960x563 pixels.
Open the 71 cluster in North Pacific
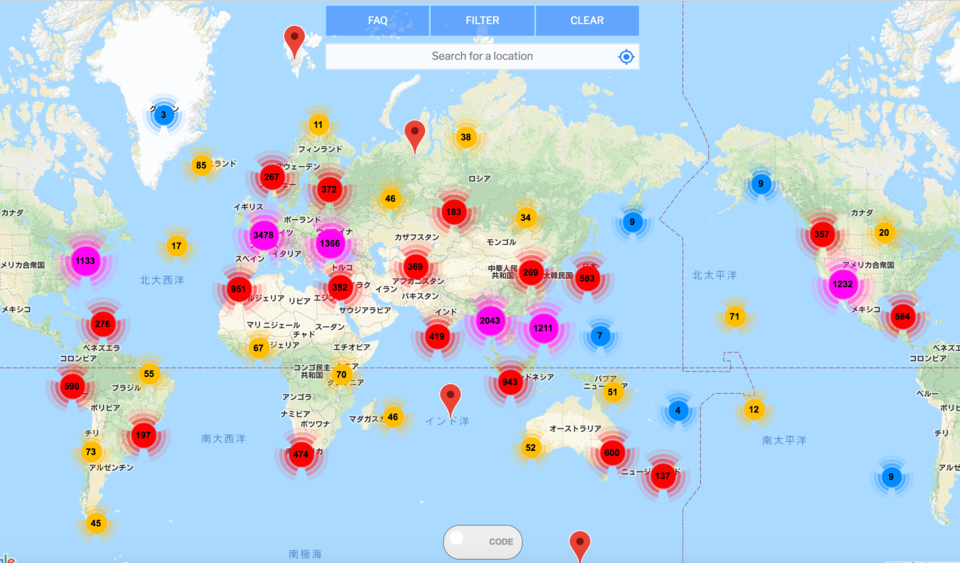[734, 316]
